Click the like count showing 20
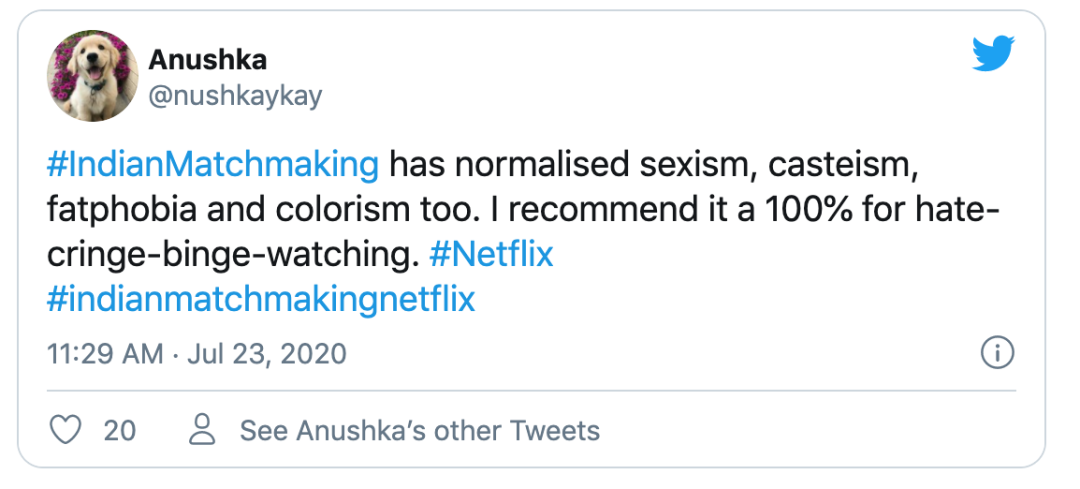Image resolution: width=1080 pixels, height=489 pixels. [x=120, y=431]
